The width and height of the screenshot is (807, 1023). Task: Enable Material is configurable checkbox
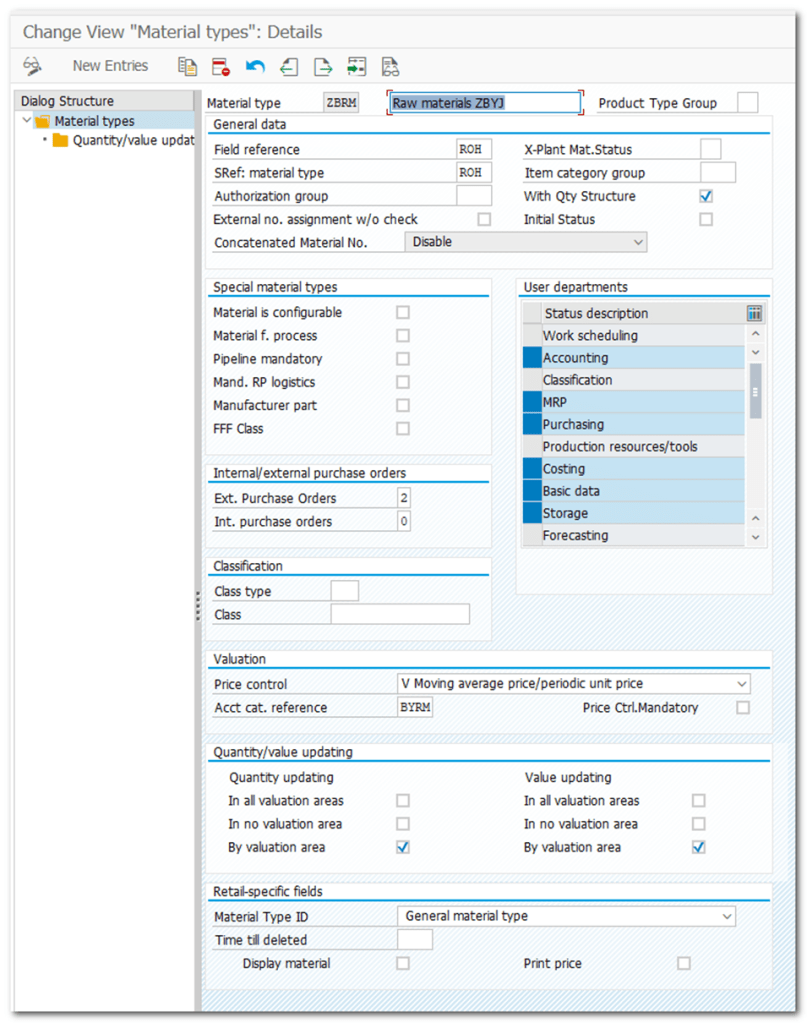pos(403,312)
